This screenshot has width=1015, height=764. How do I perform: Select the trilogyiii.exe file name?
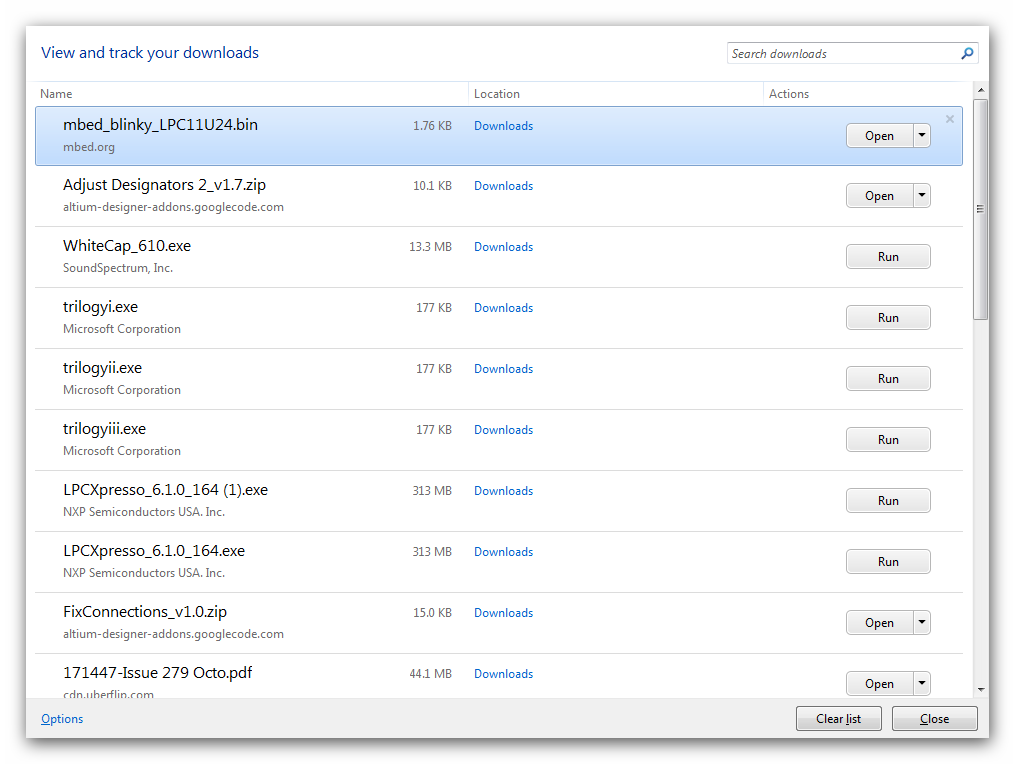click(x=104, y=429)
